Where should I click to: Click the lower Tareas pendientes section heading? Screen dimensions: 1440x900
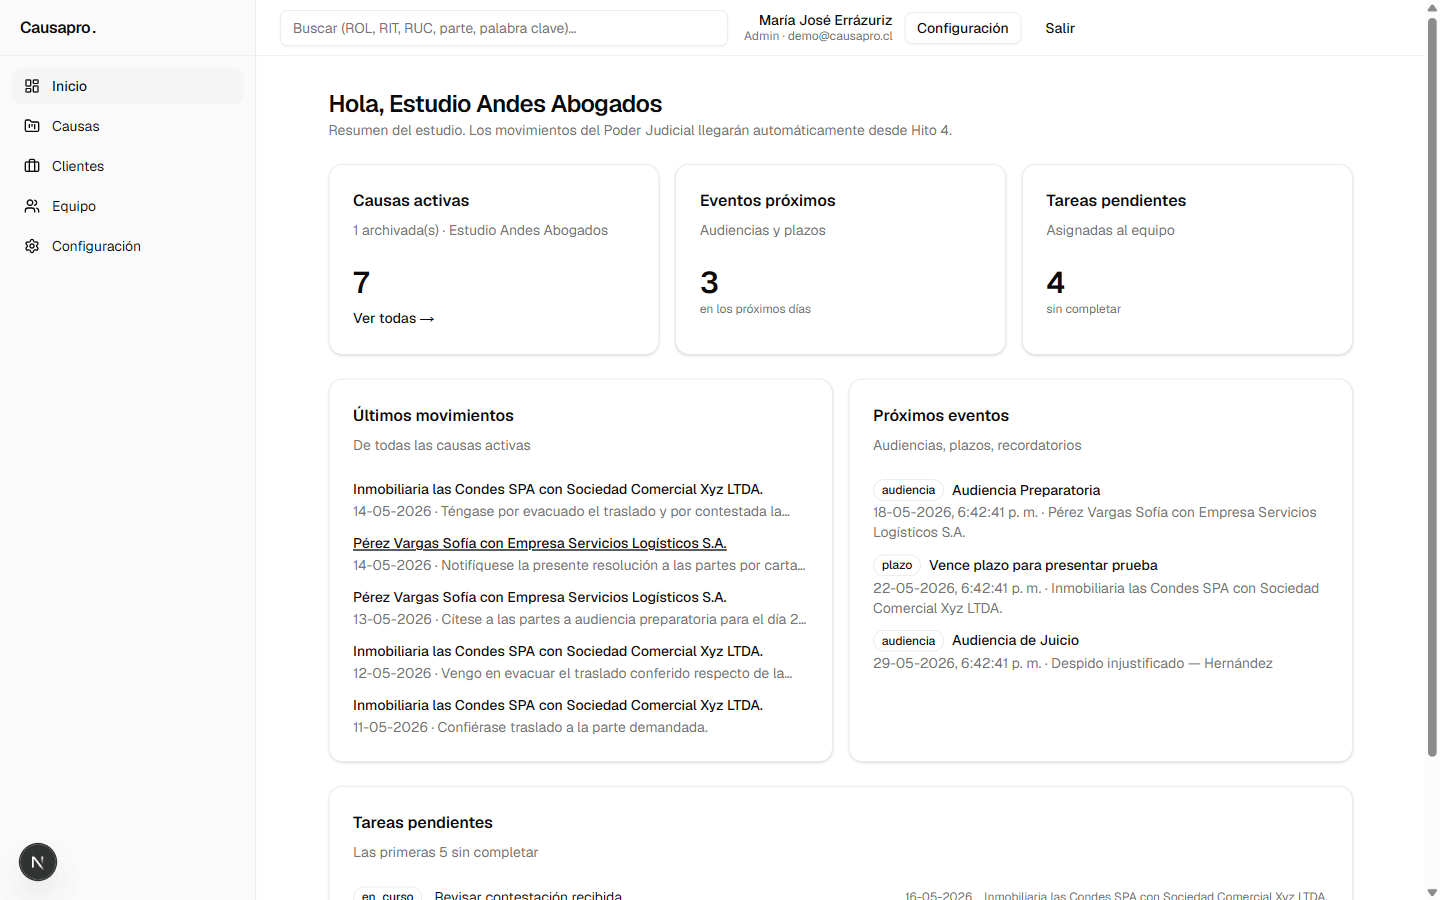[423, 822]
